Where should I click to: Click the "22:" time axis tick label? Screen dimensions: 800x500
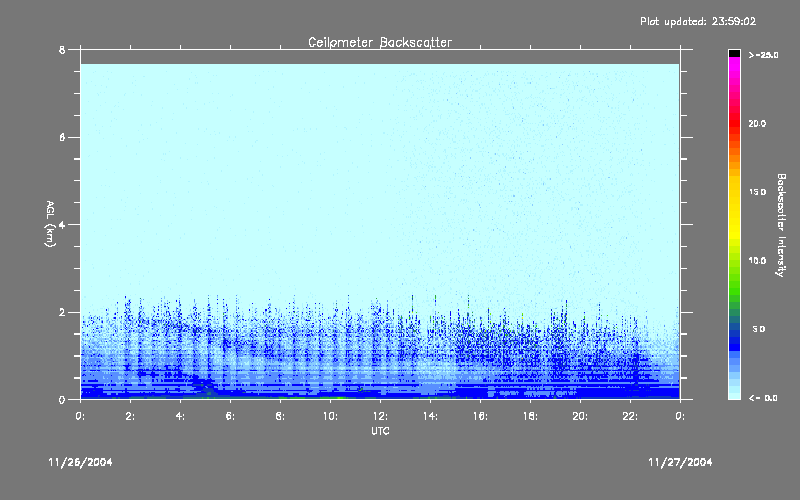(630, 416)
